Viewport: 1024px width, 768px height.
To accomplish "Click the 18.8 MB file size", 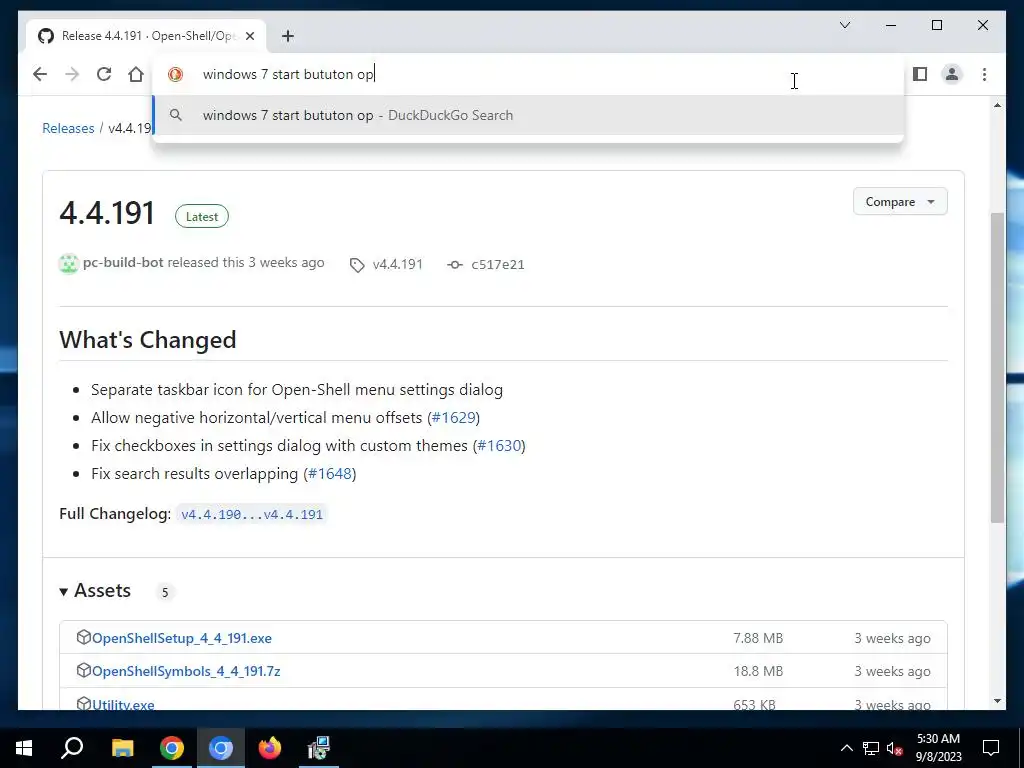I will 758,671.
